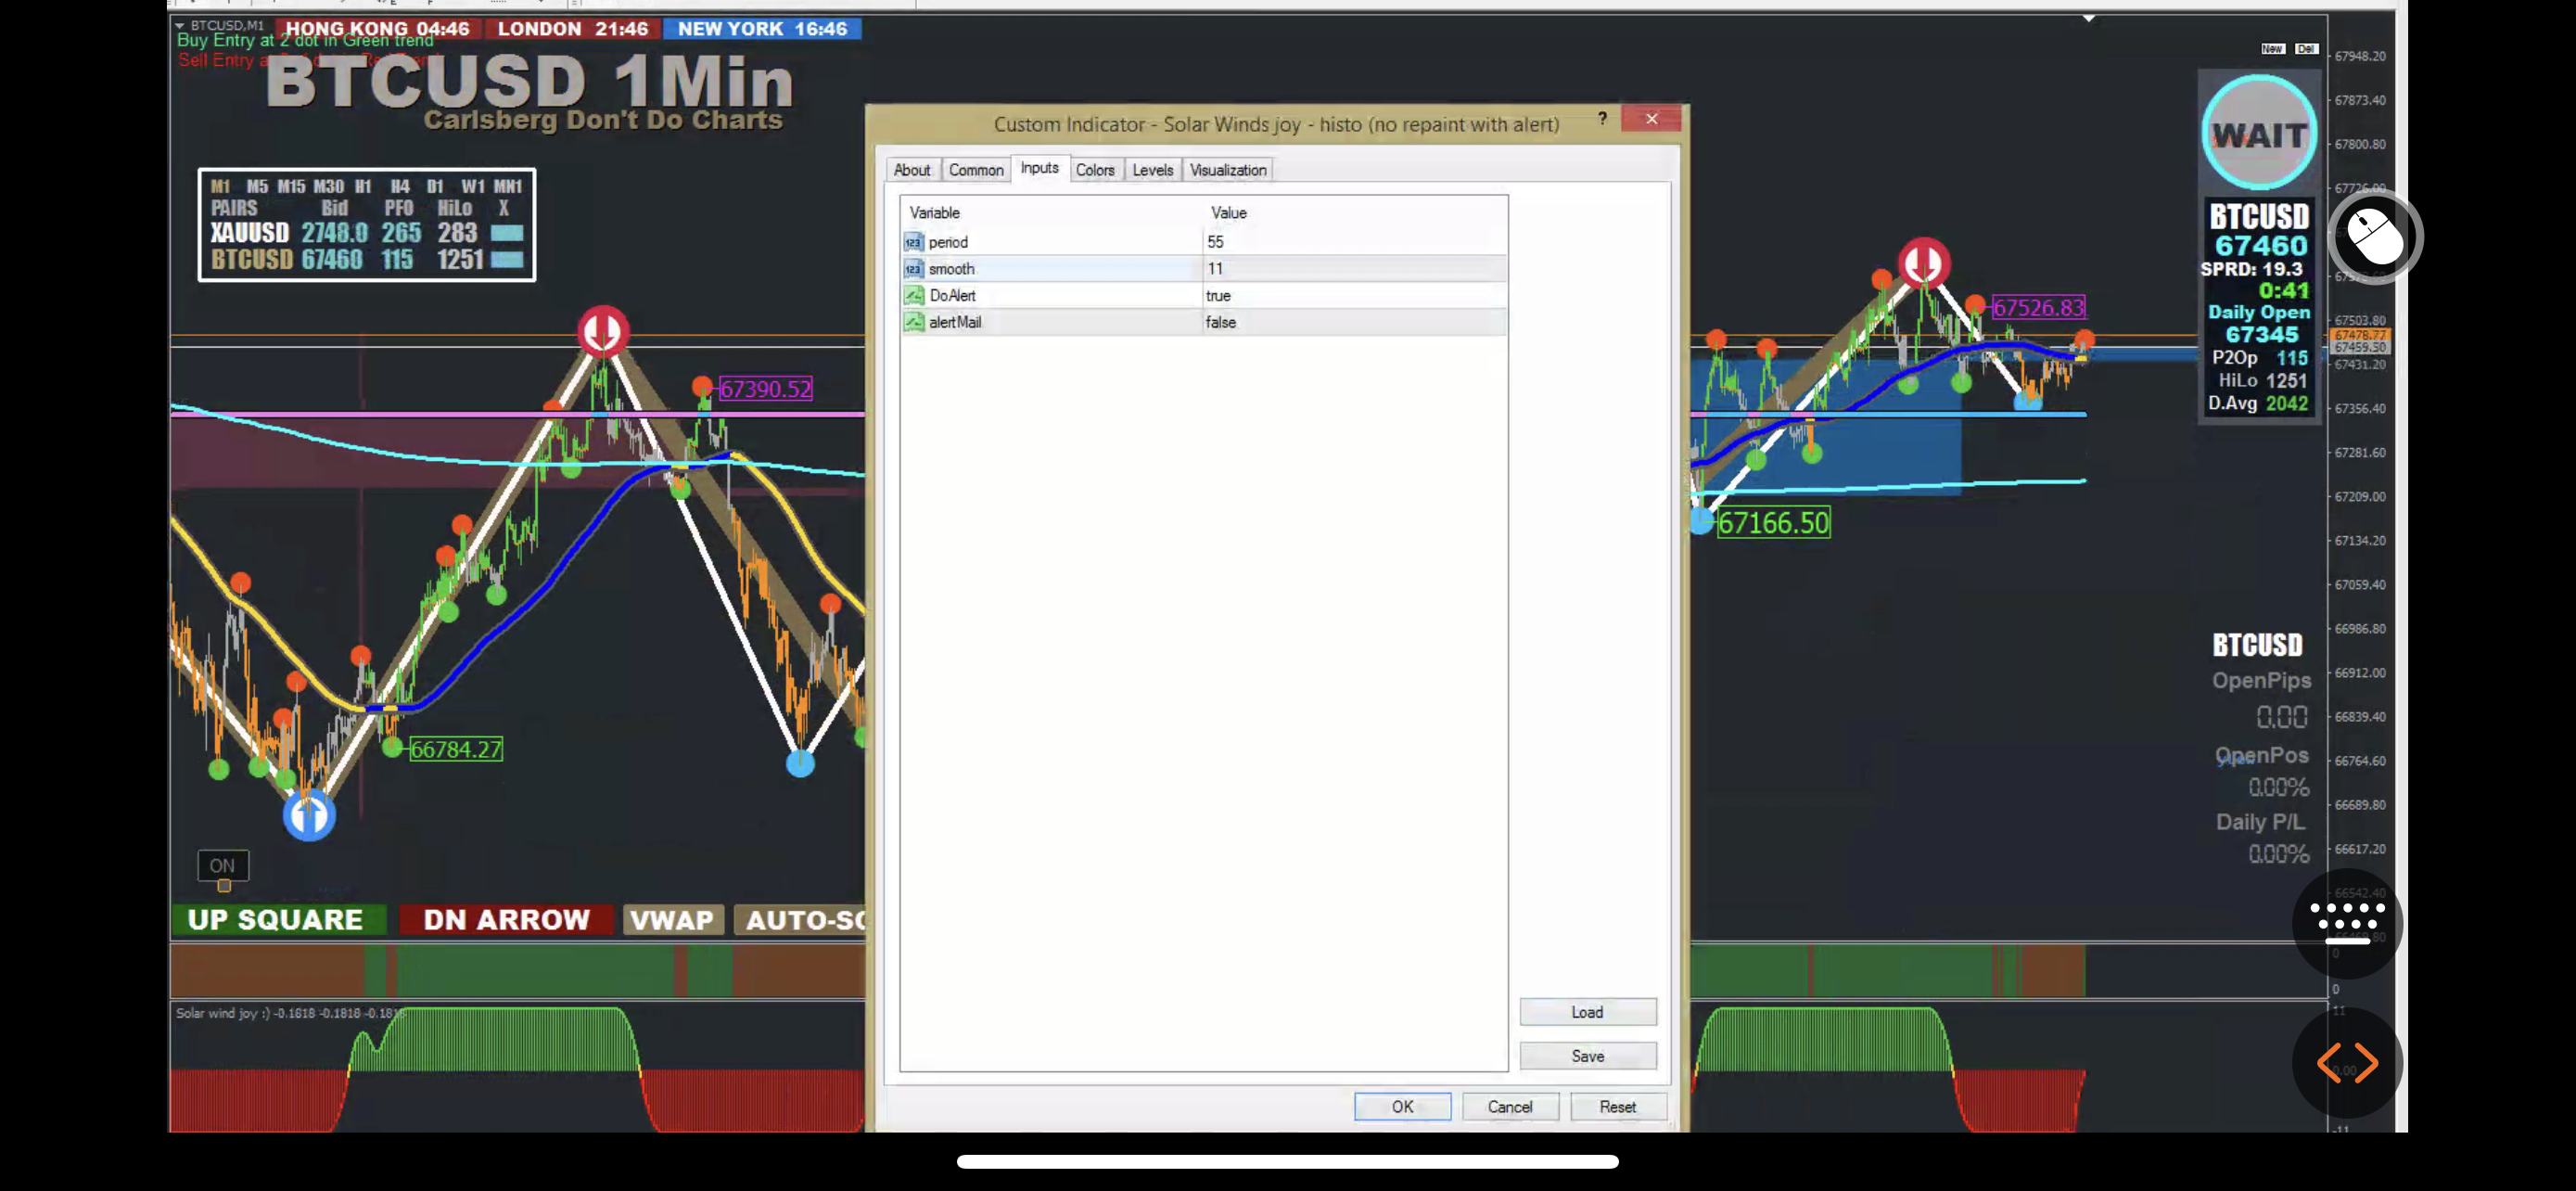Open the on-screen keyboard overlay button
Image resolution: width=2576 pixels, height=1191 pixels.
(2346, 922)
